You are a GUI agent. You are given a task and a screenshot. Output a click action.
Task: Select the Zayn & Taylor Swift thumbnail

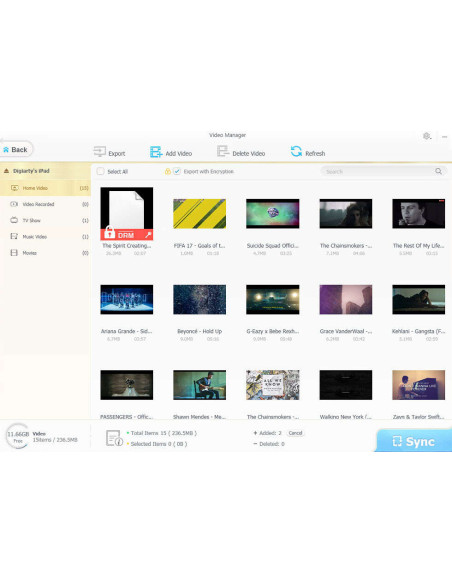418,385
